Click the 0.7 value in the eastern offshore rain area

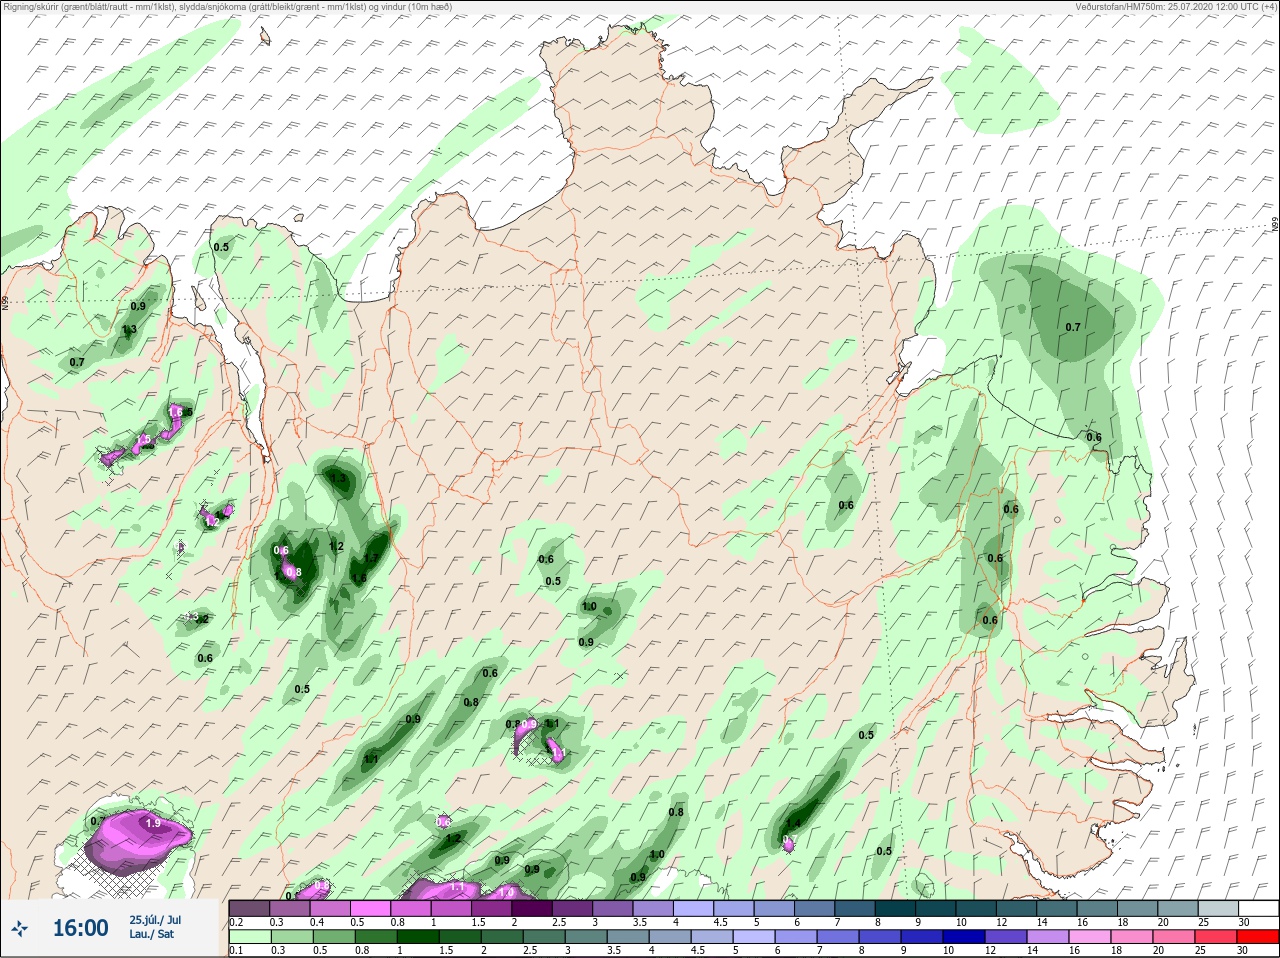1073,327
